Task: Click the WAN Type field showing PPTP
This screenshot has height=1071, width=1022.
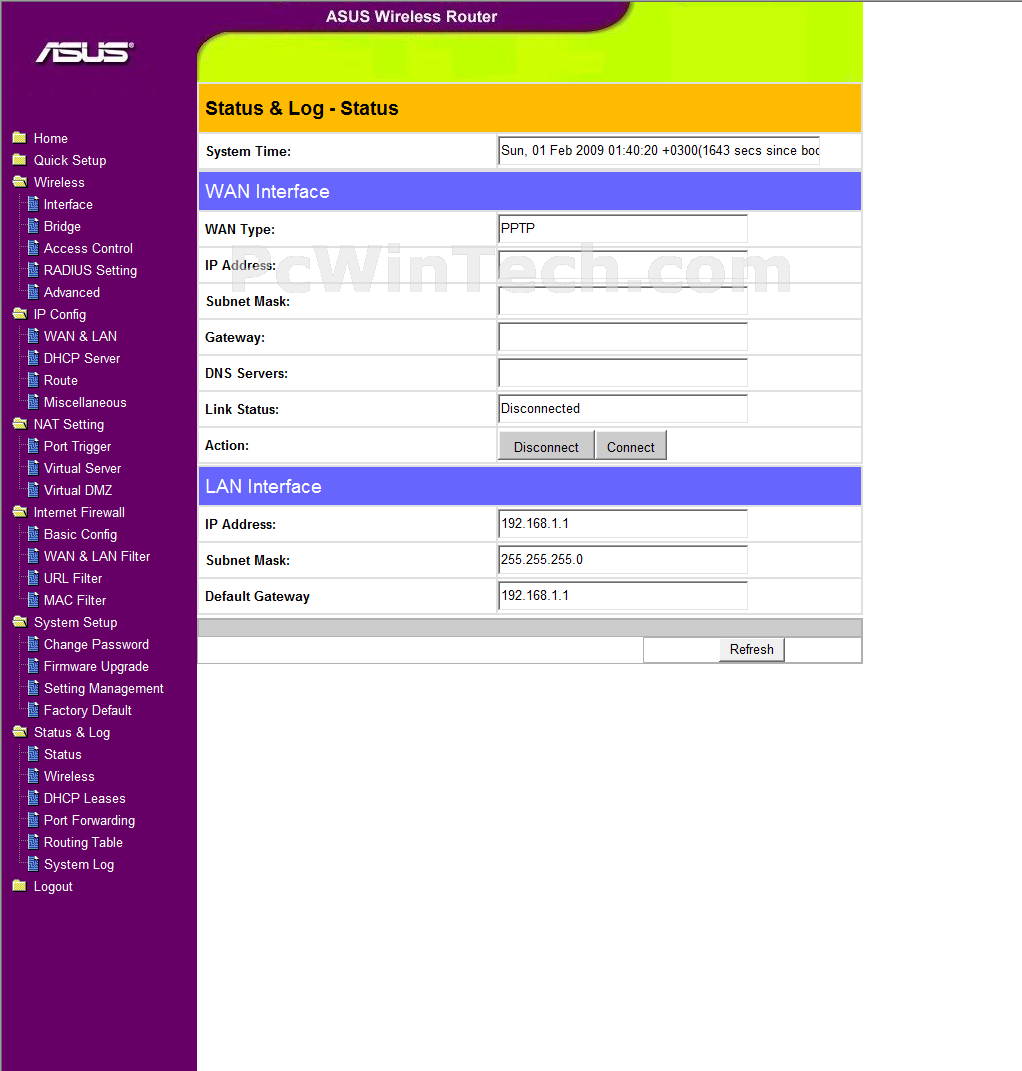Action: coord(623,229)
